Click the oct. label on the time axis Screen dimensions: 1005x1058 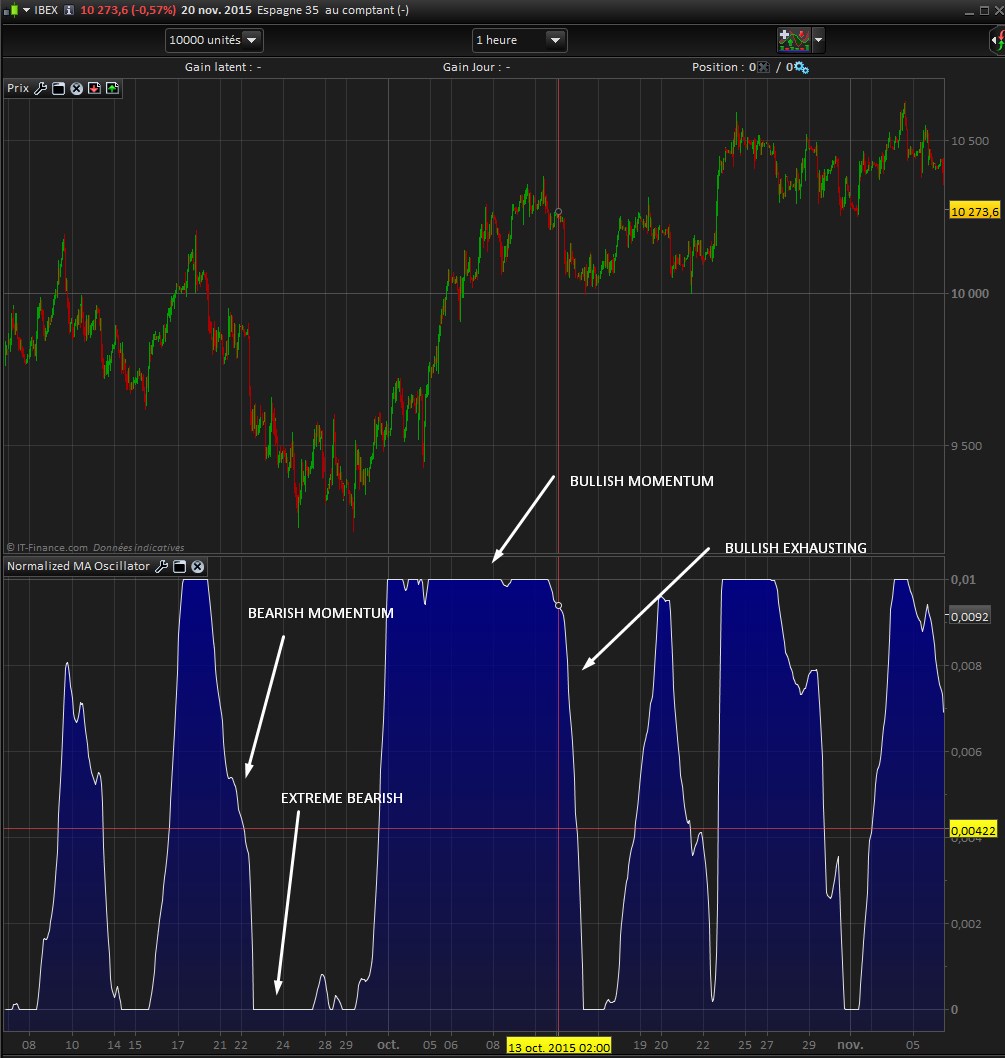[388, 1045]
